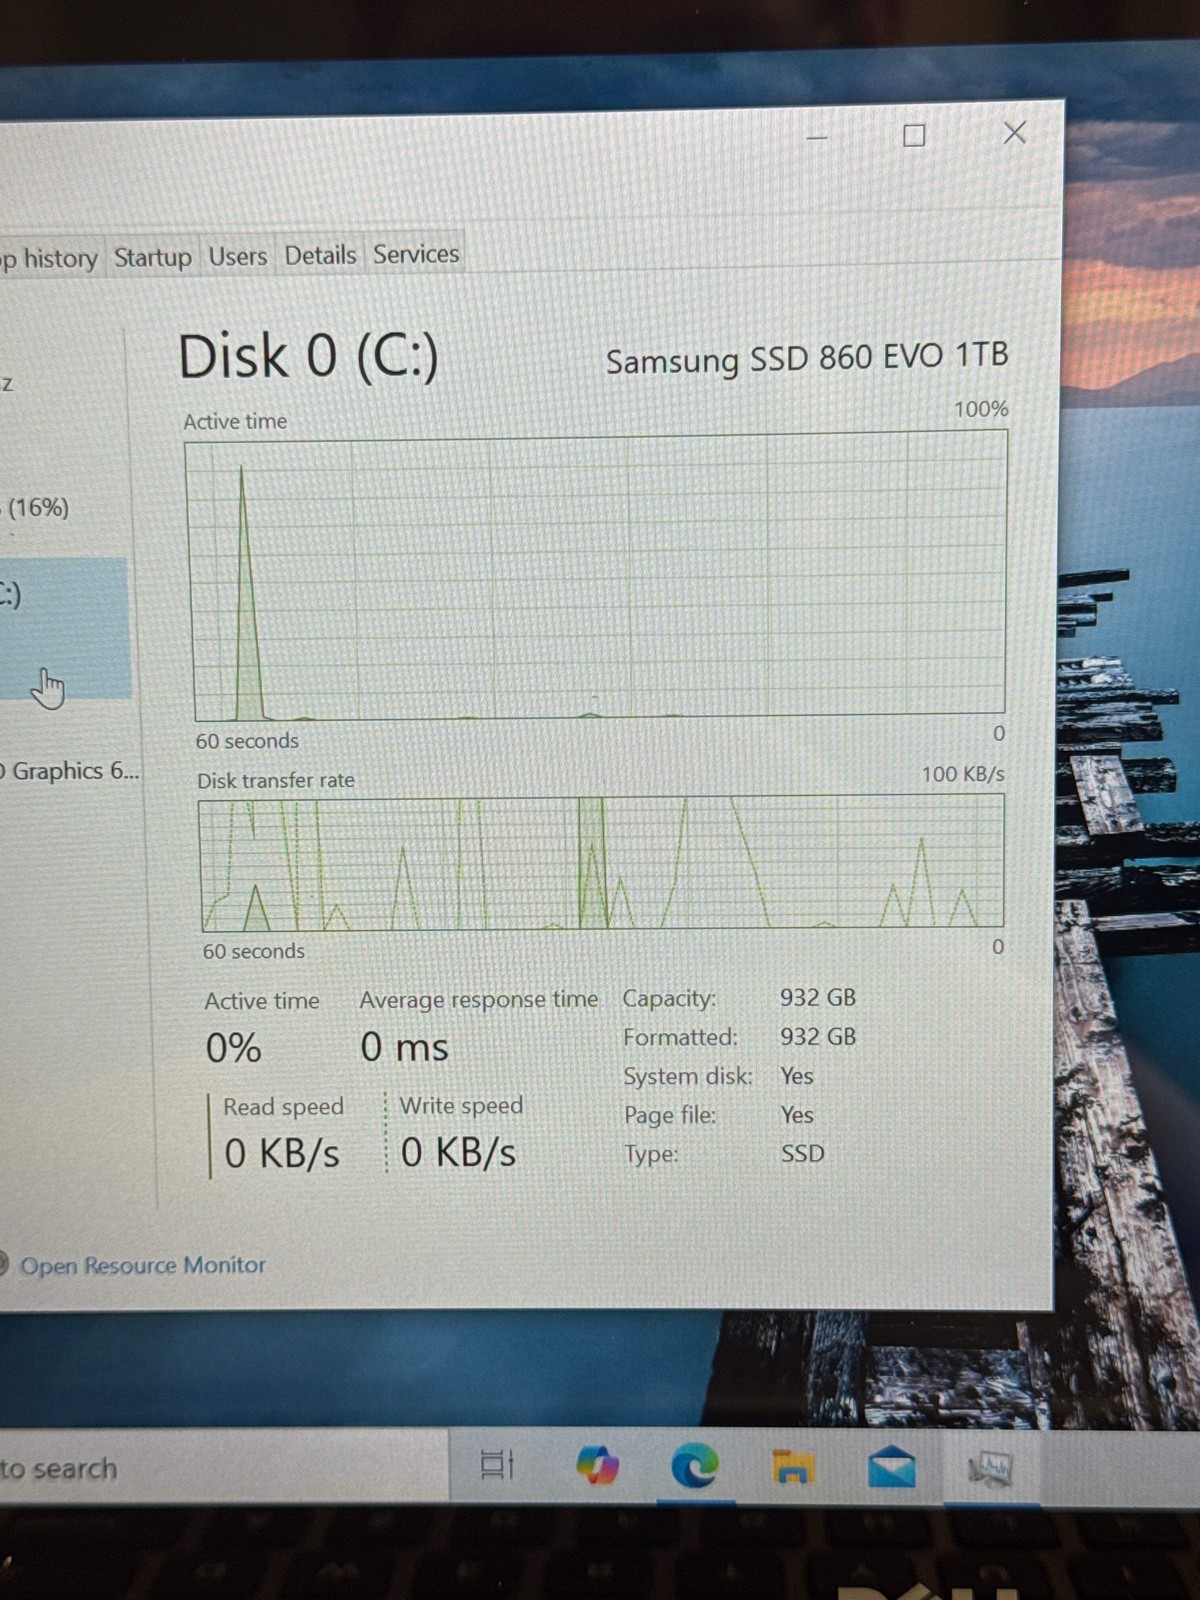Click the 'Write speed' label

[x=461, y=1105]
